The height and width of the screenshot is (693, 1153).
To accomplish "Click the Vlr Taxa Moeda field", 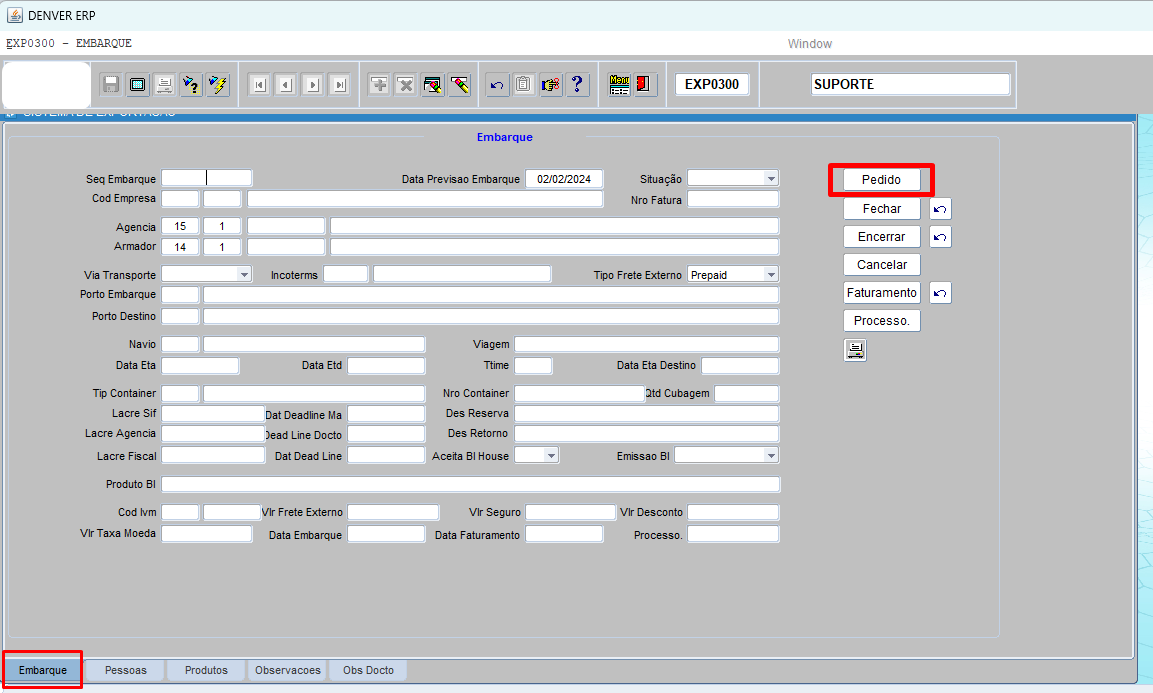I will tap(207, 533).
